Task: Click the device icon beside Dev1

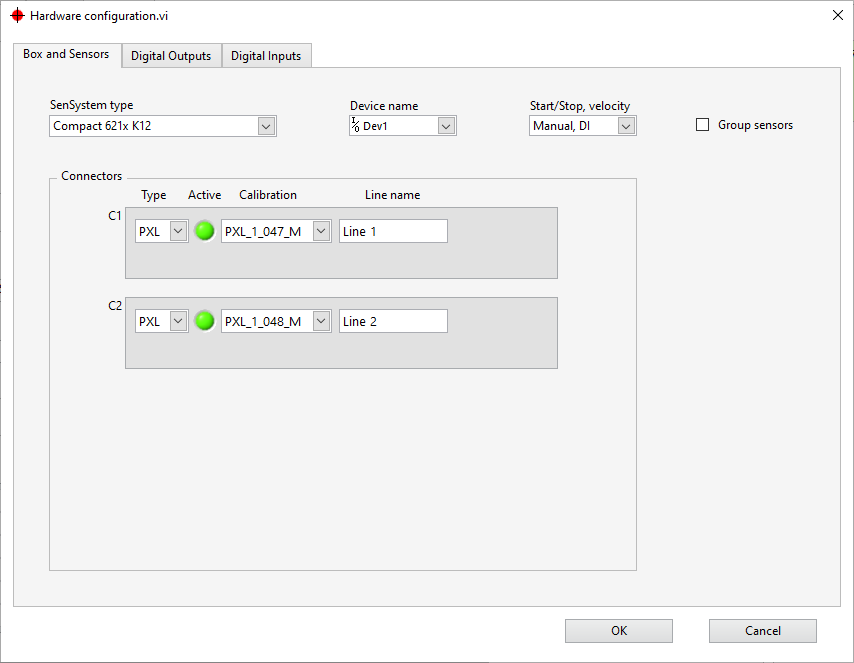Action: (x=354, y=126)
